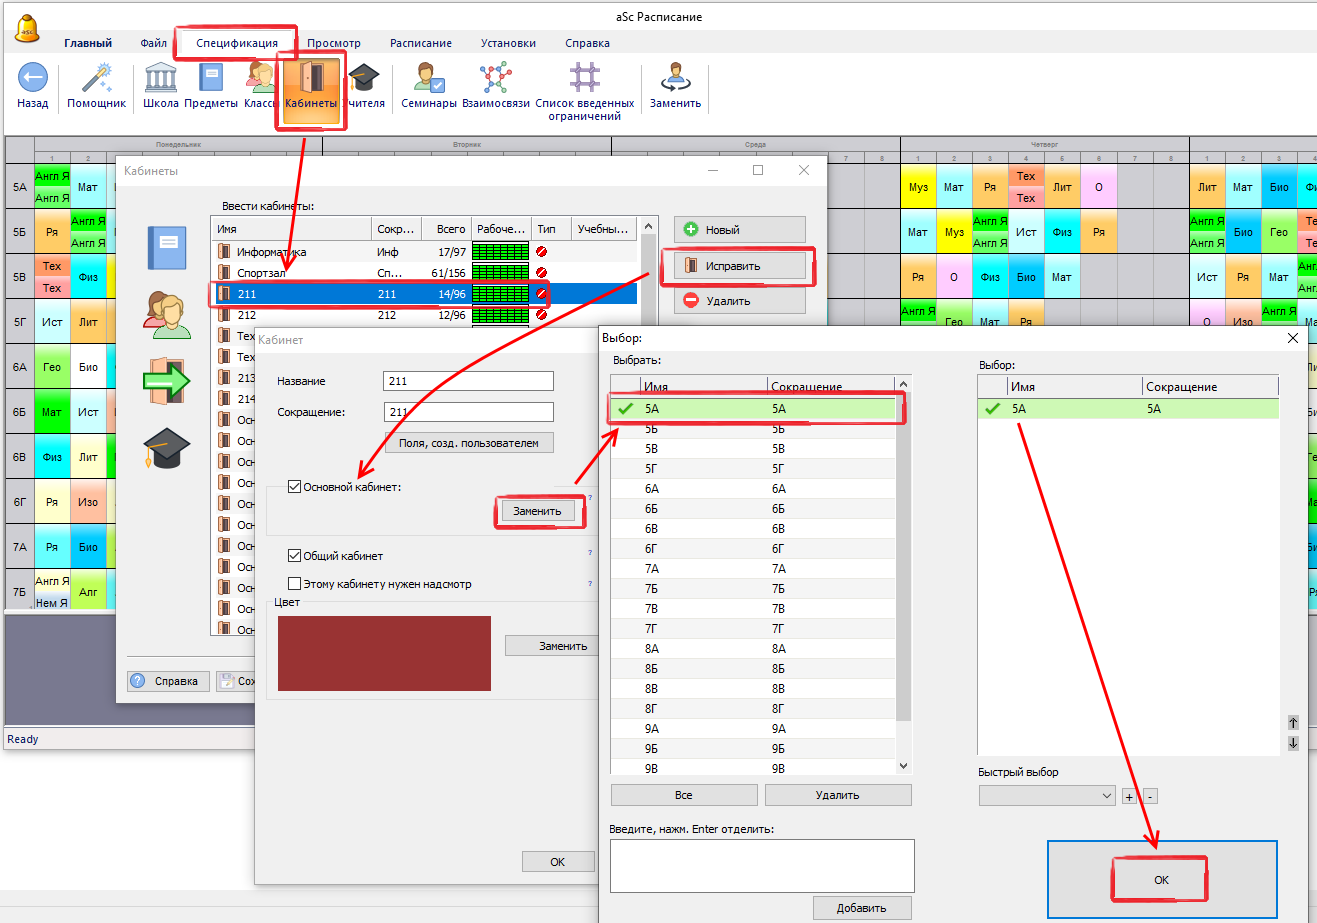Click the Всего column header
The image size is (1317, 923).
pos(446,229)
